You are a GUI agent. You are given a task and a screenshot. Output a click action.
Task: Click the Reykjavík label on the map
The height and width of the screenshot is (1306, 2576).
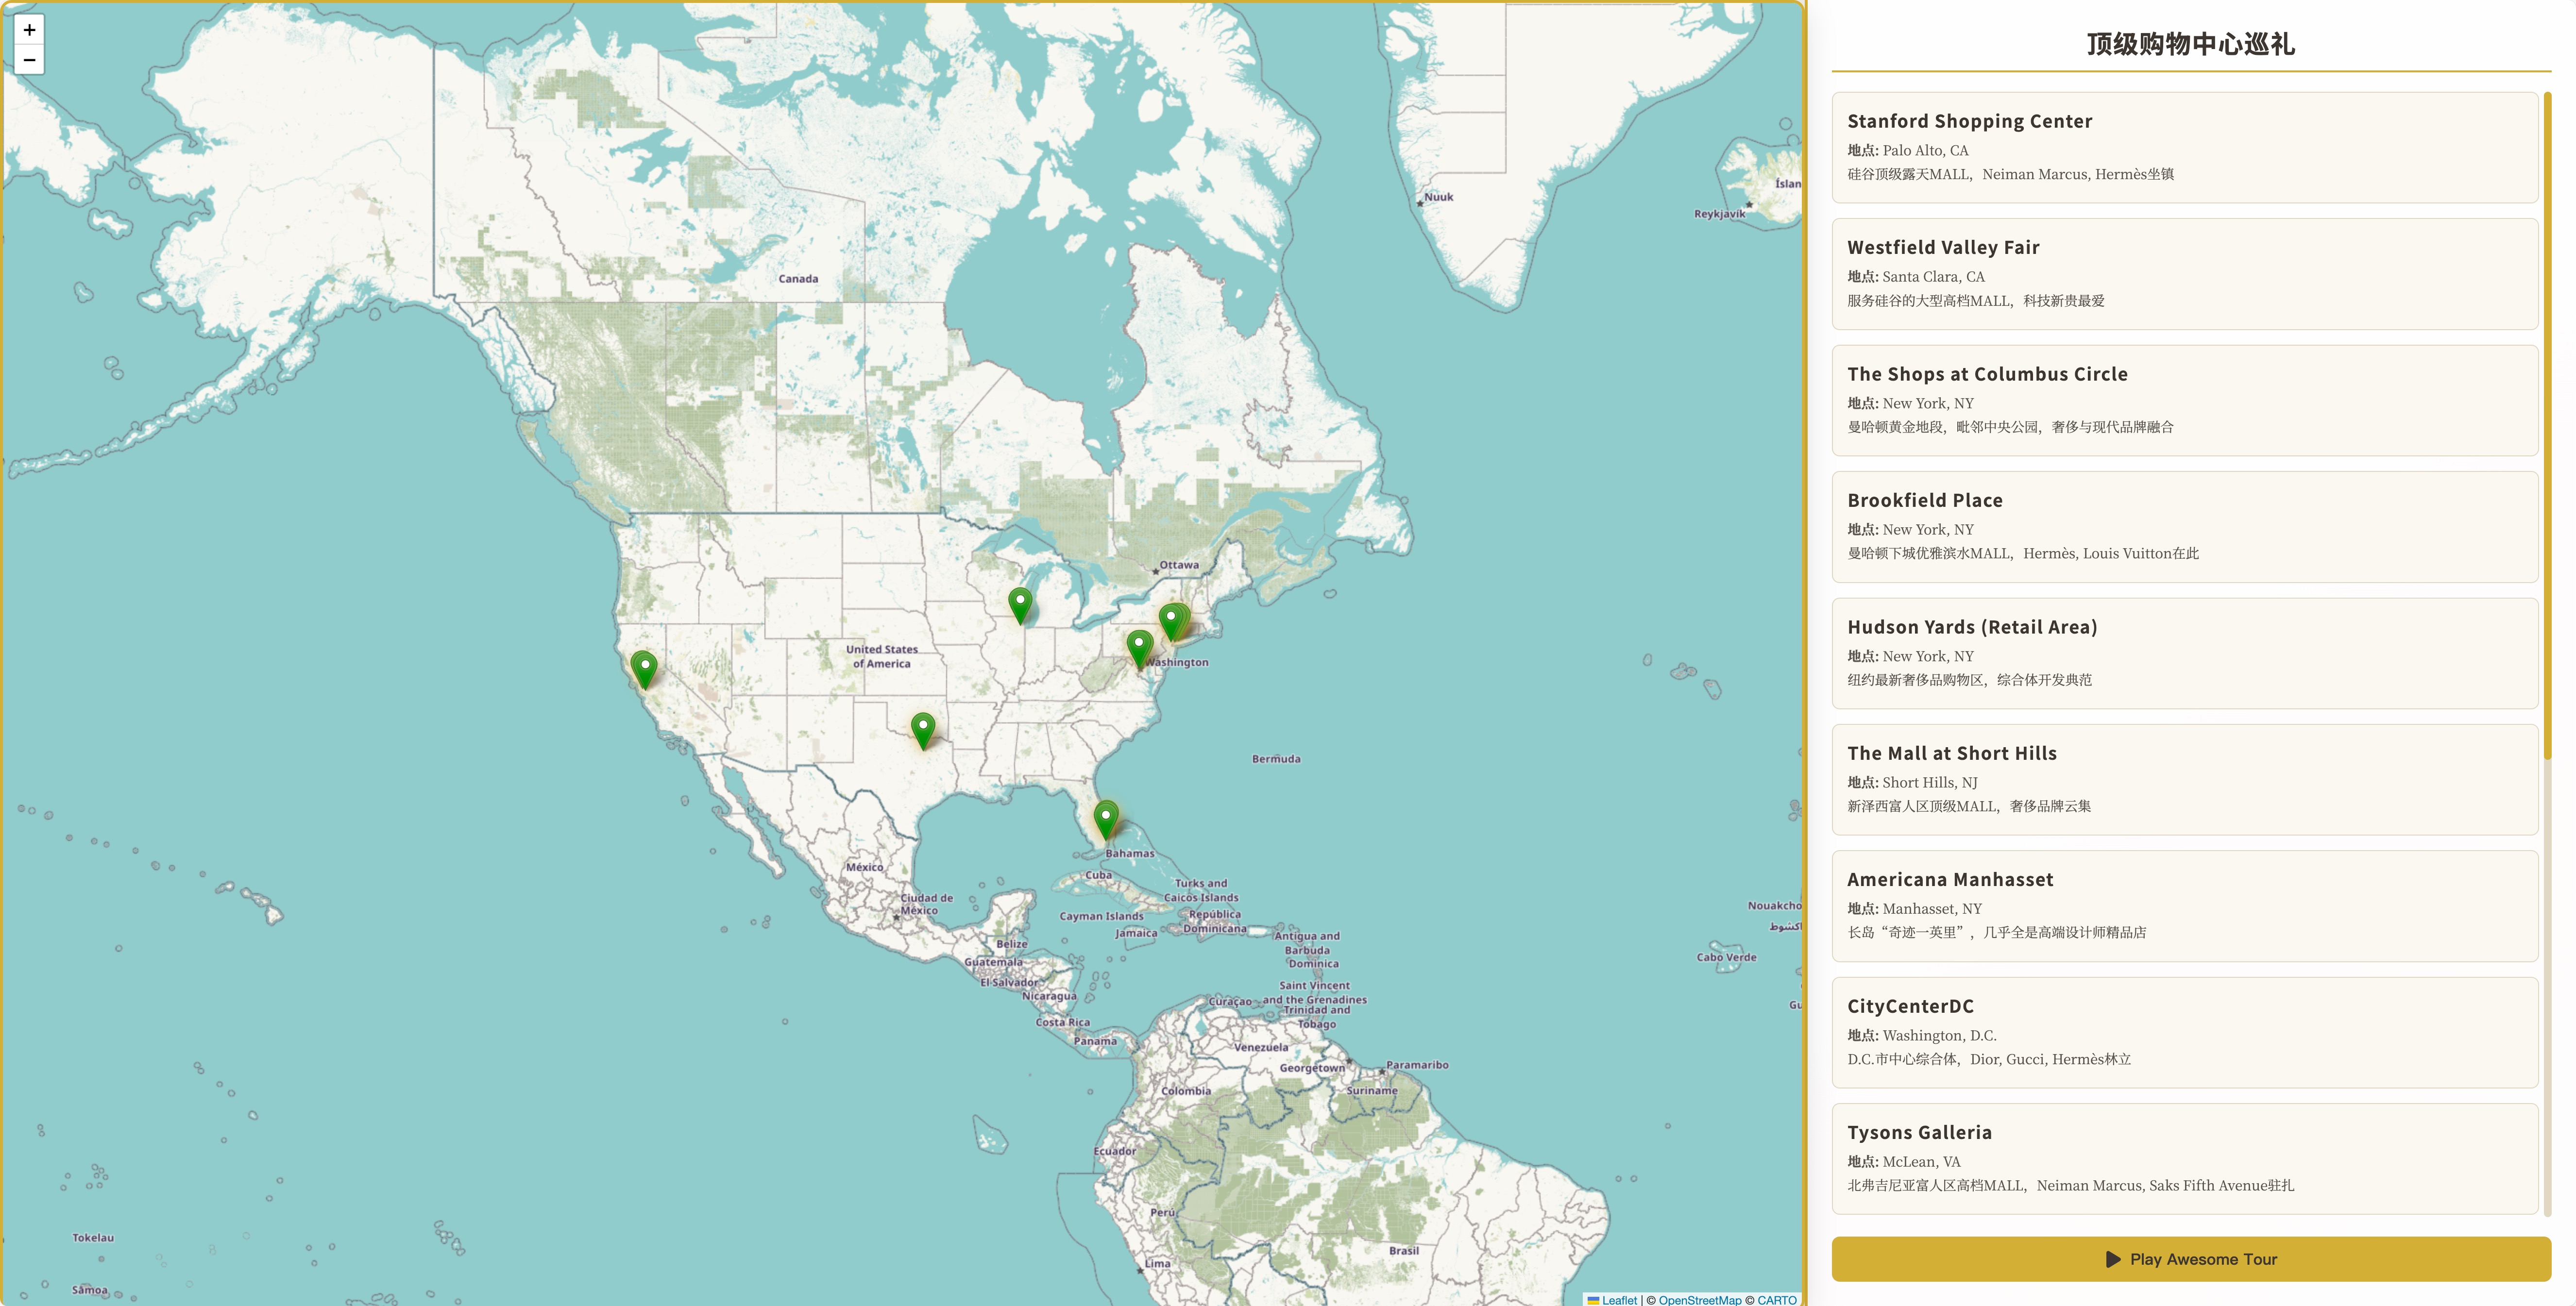(1719, 214)
